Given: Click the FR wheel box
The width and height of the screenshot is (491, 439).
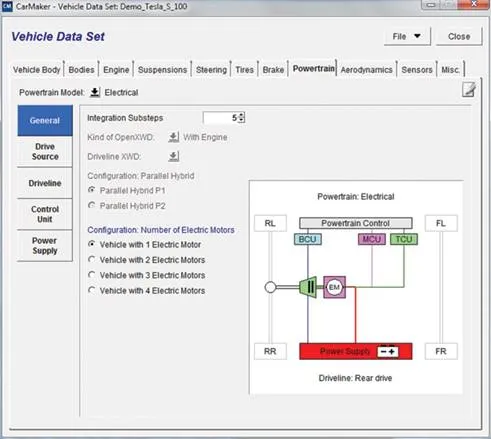Looking at the screenshot, I should point(441,351).
